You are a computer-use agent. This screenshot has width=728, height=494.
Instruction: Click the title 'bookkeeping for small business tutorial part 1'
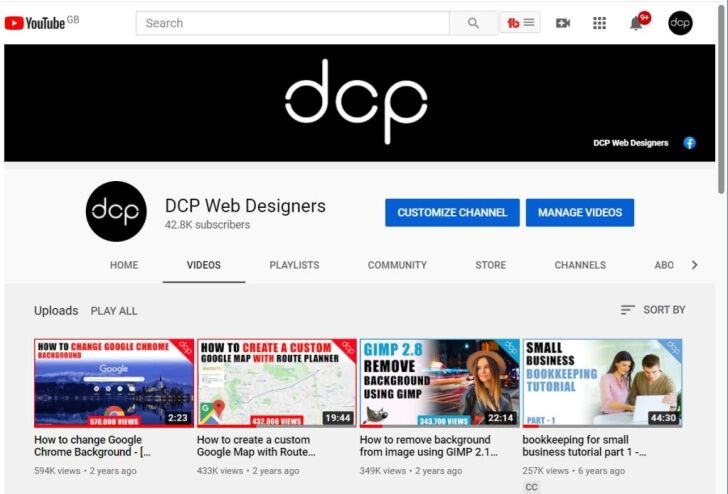(x=584, y=446)
